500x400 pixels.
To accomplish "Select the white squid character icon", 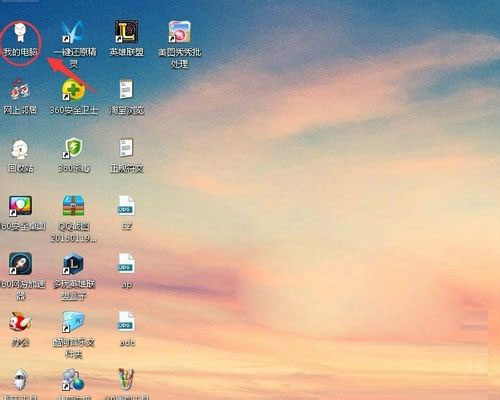I will (x=20, y=379).
